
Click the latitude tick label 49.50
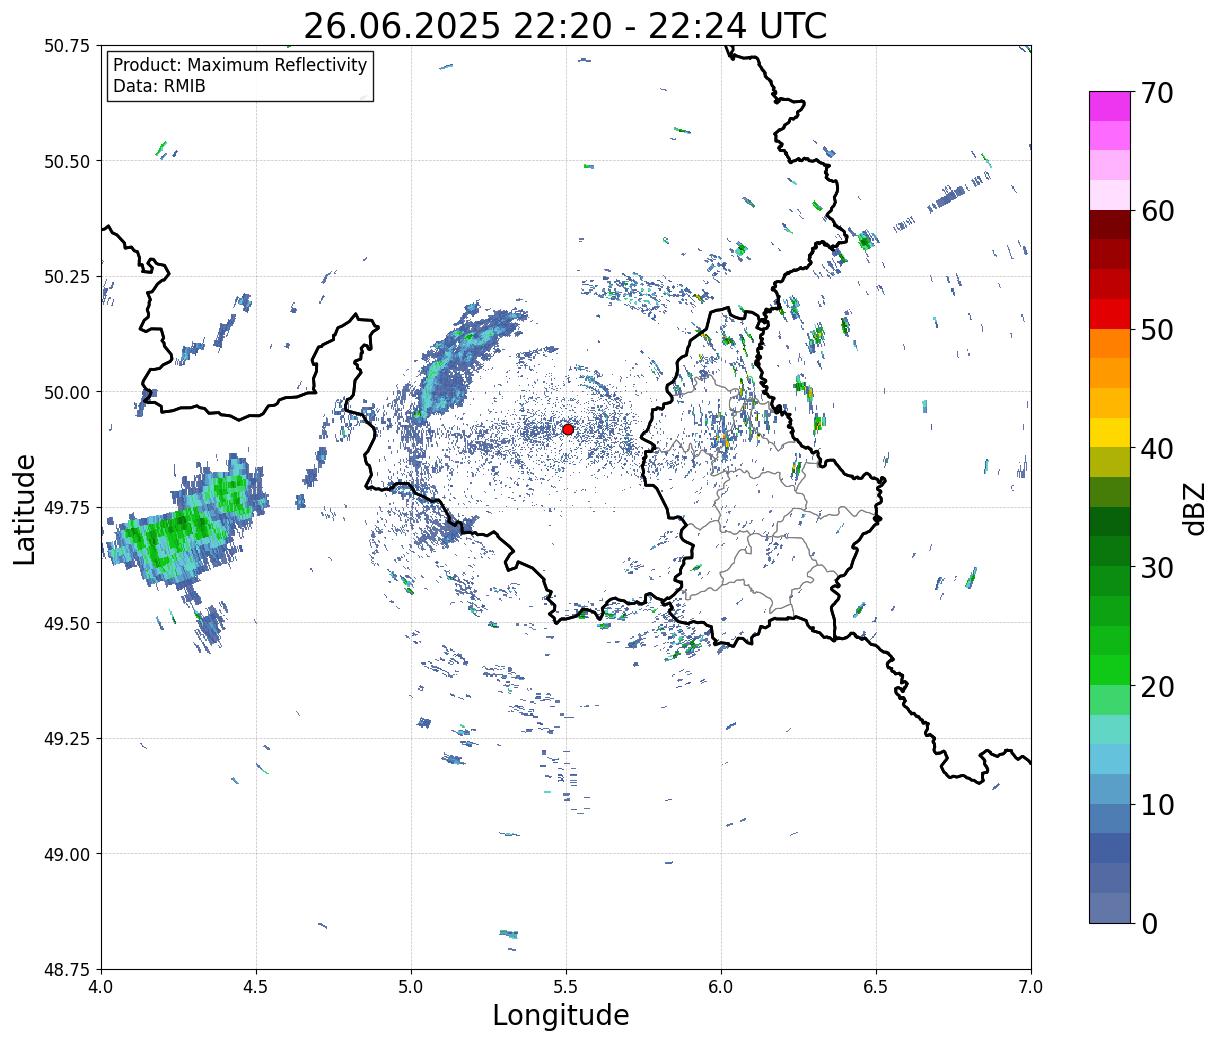(67, 623)
